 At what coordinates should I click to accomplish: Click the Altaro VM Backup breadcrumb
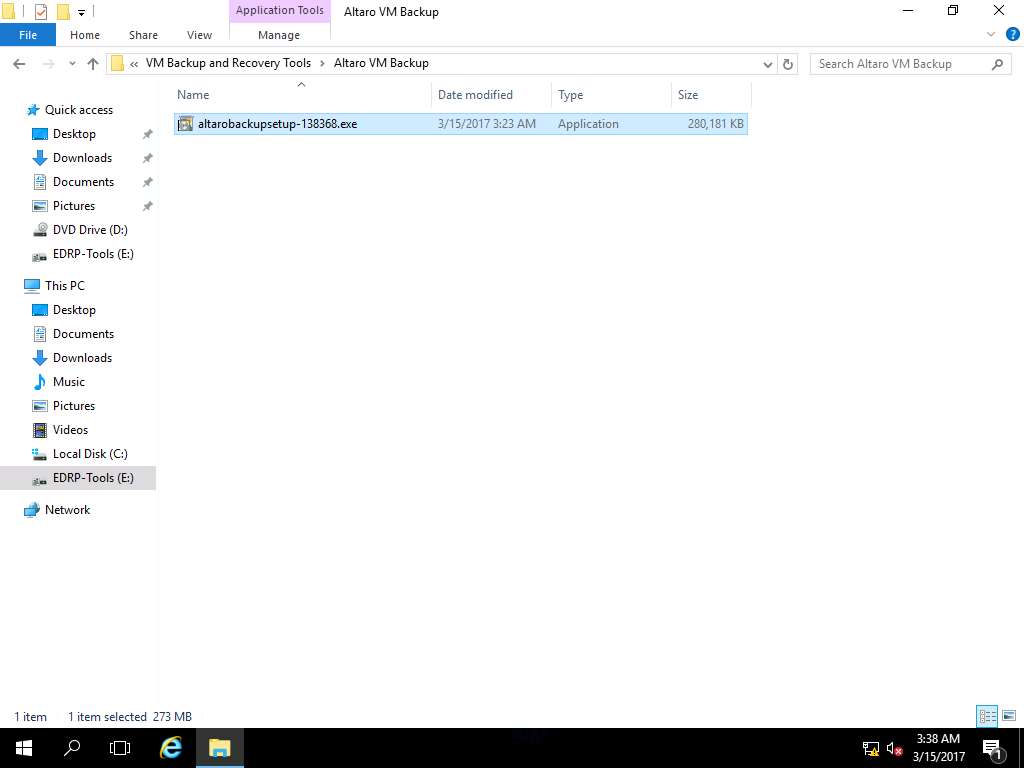click(x=381, y=63)
